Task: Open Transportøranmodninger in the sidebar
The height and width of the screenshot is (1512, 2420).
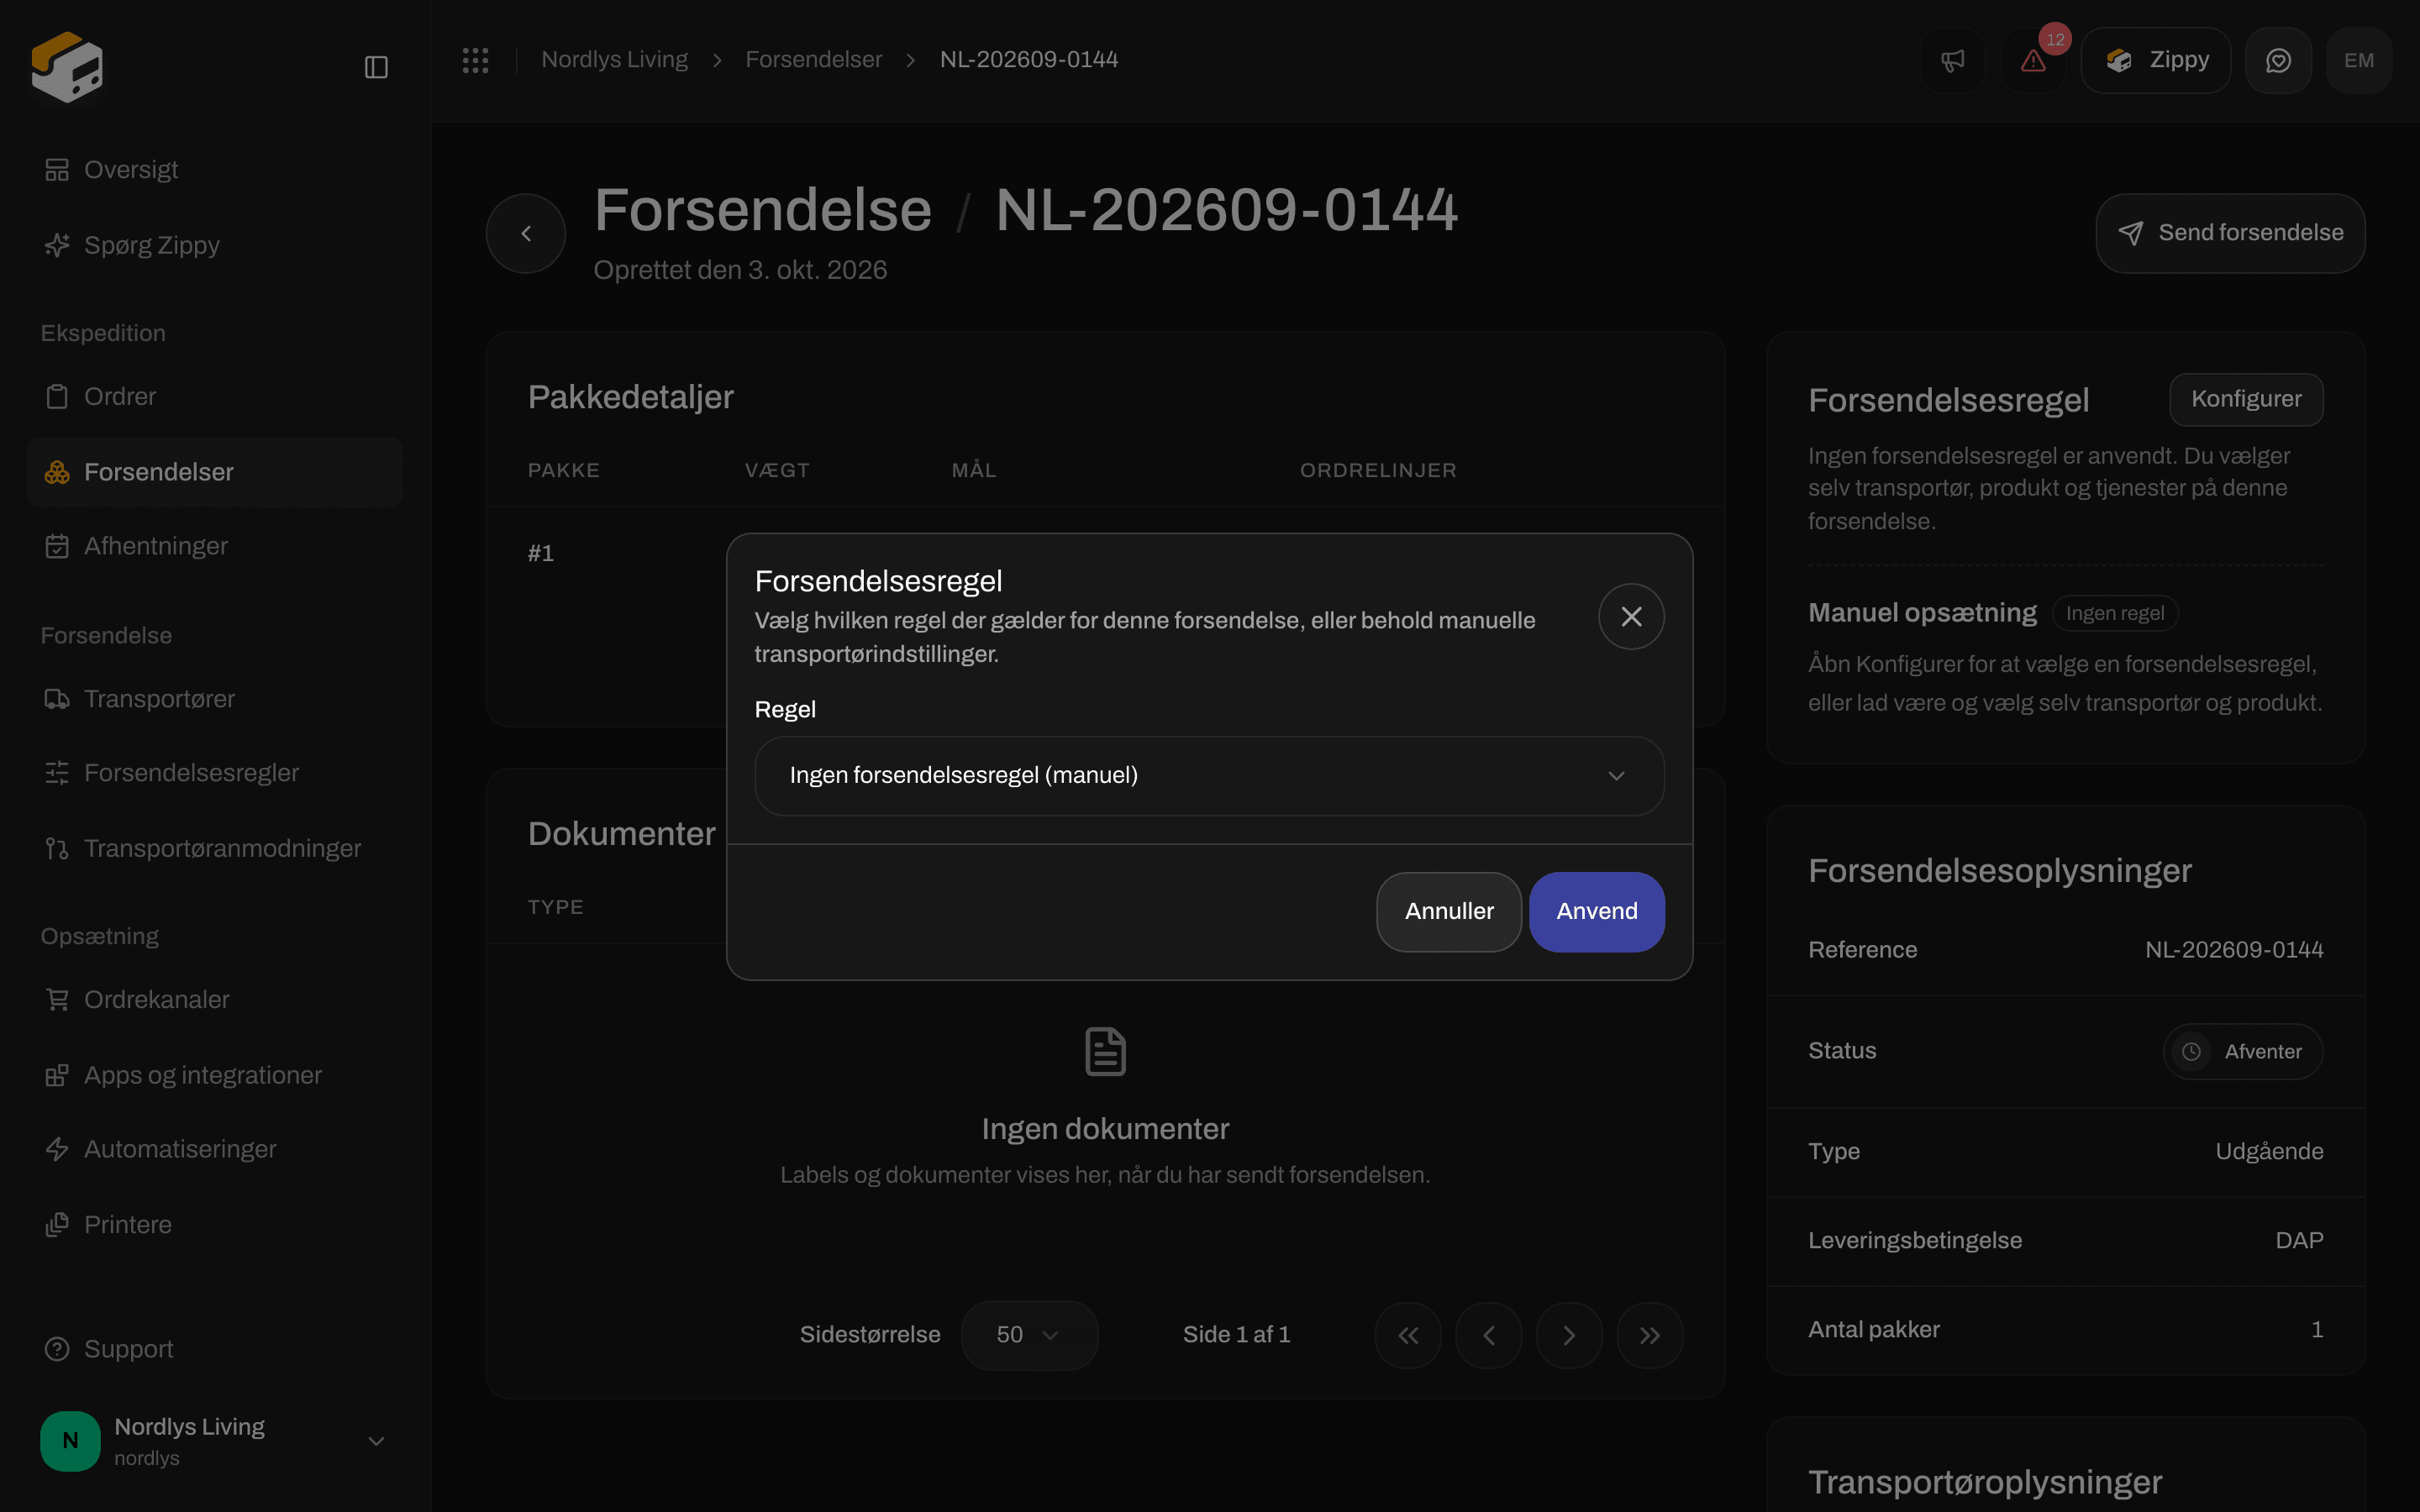Action: coord(214,848)
